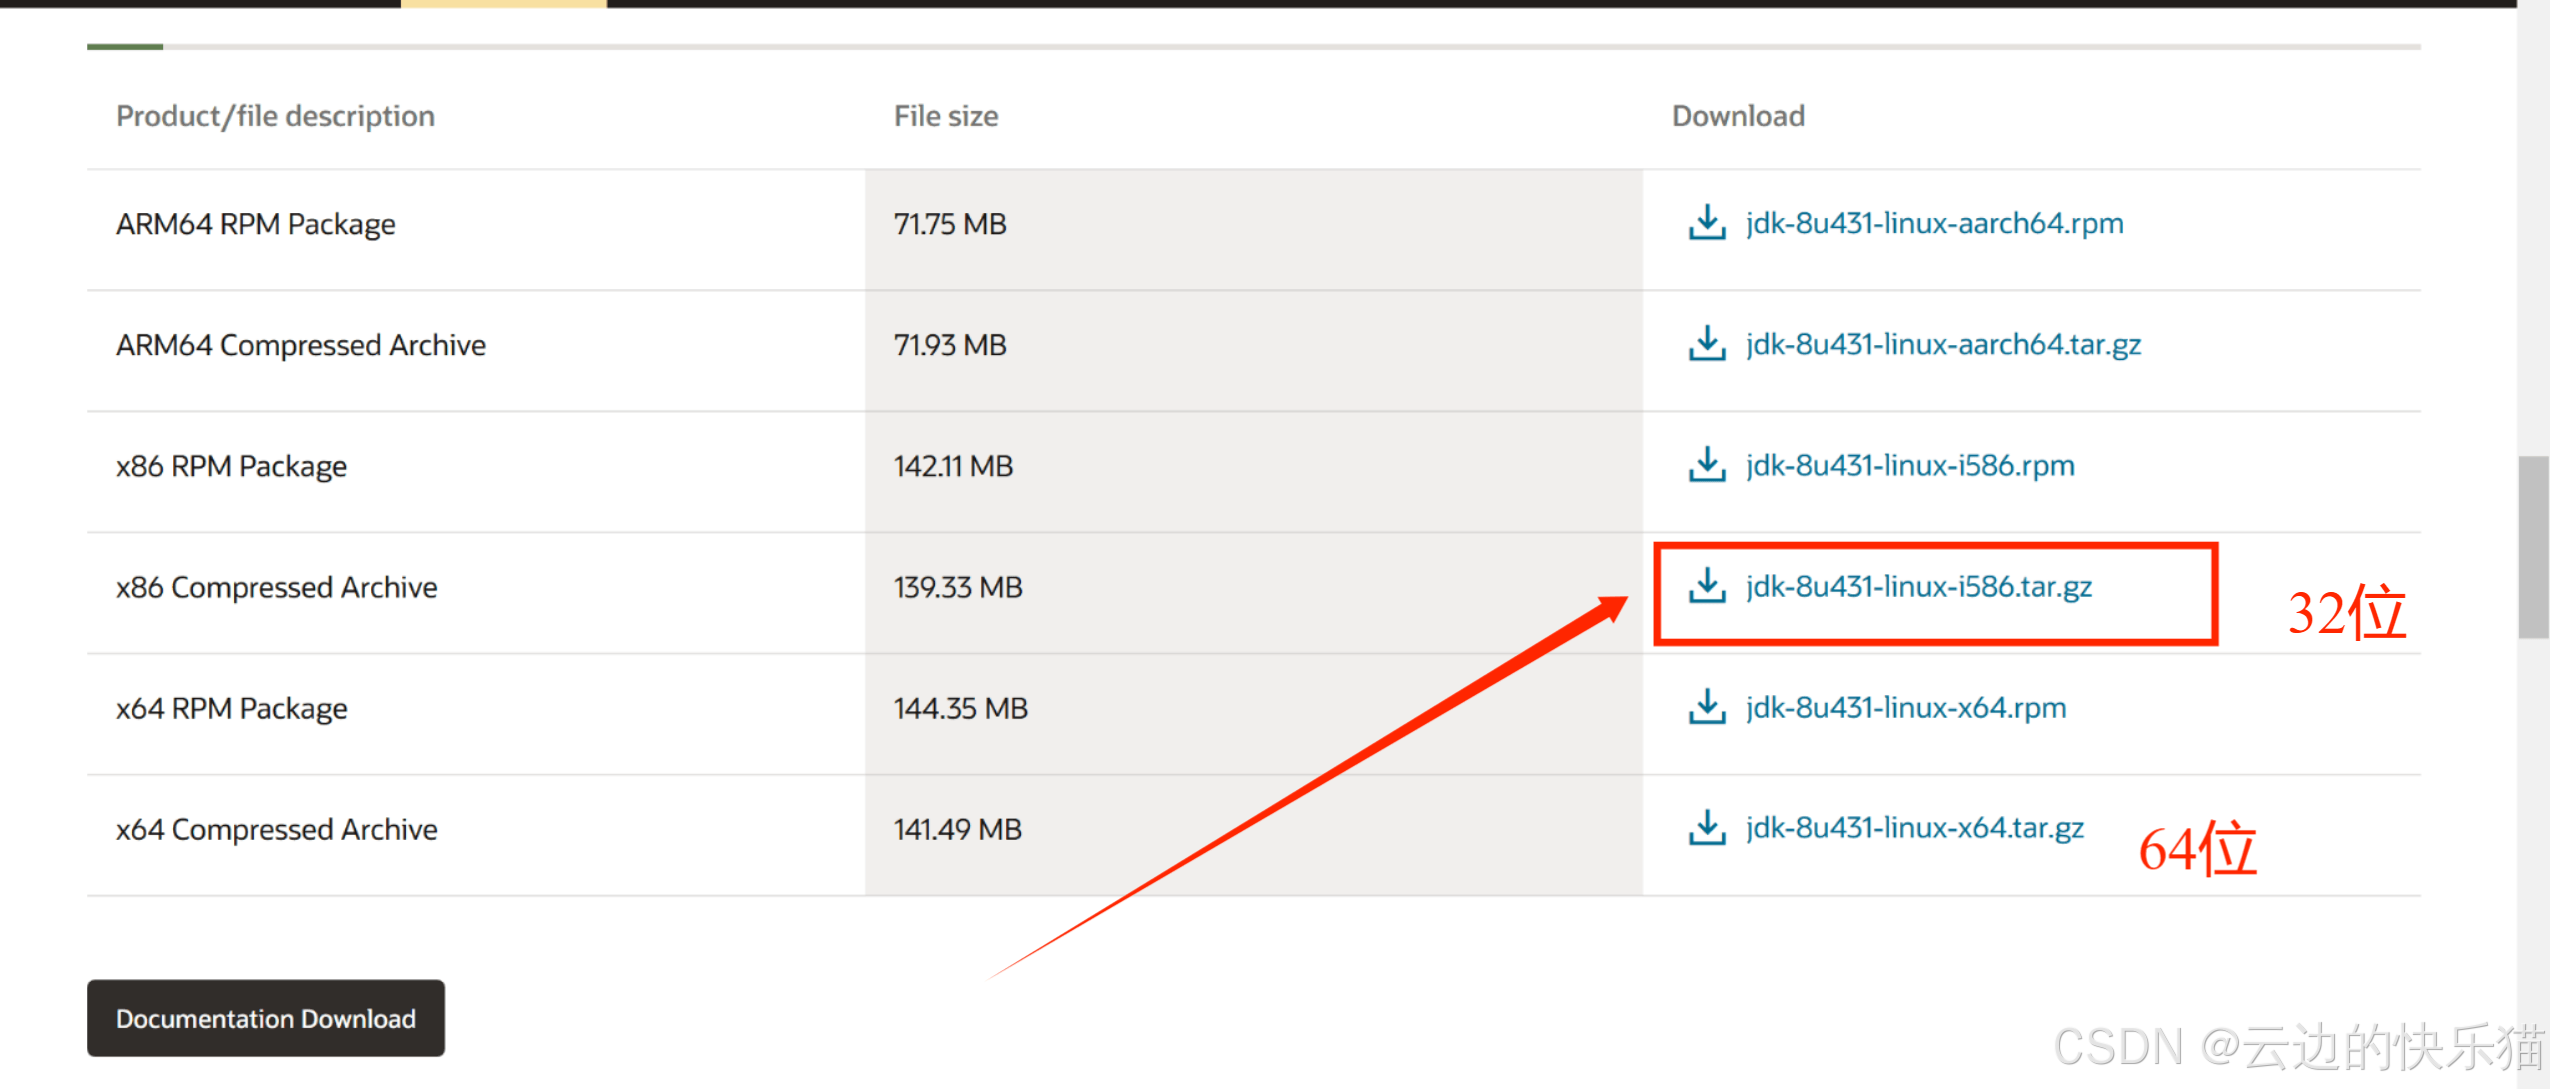This screenshot has width=2550, height=1089.
Task: Click download icon for jdk-8u431-linux-aarch64.tar.gz
Action: tap(1706, 344)
